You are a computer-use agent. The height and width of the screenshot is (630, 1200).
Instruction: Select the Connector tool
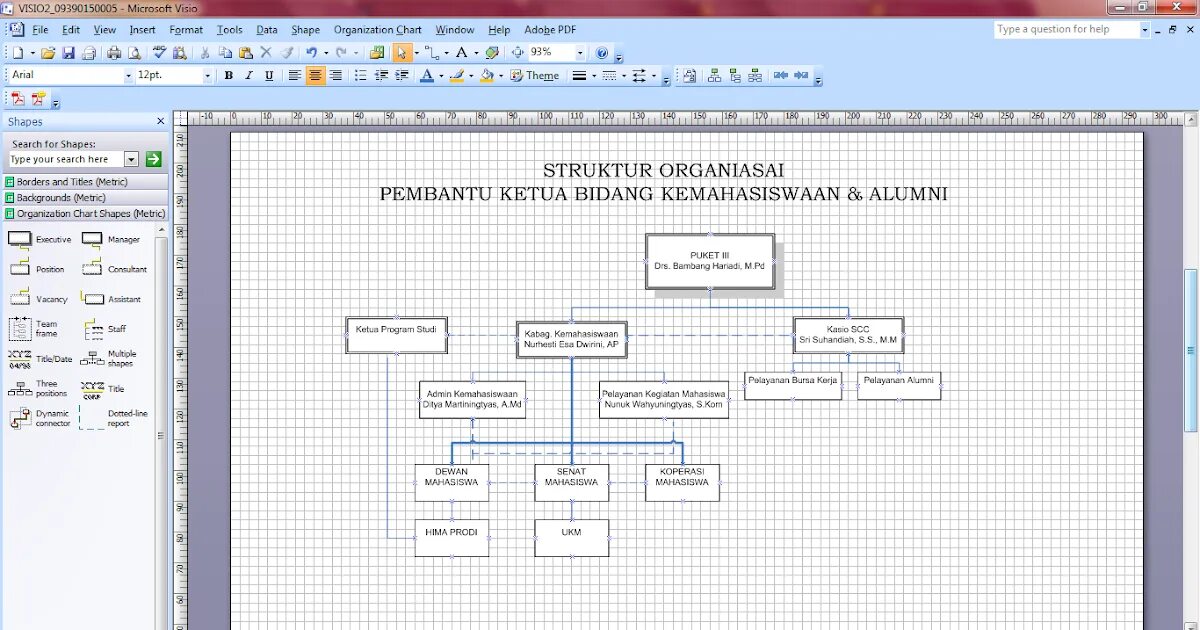point(432,53)
